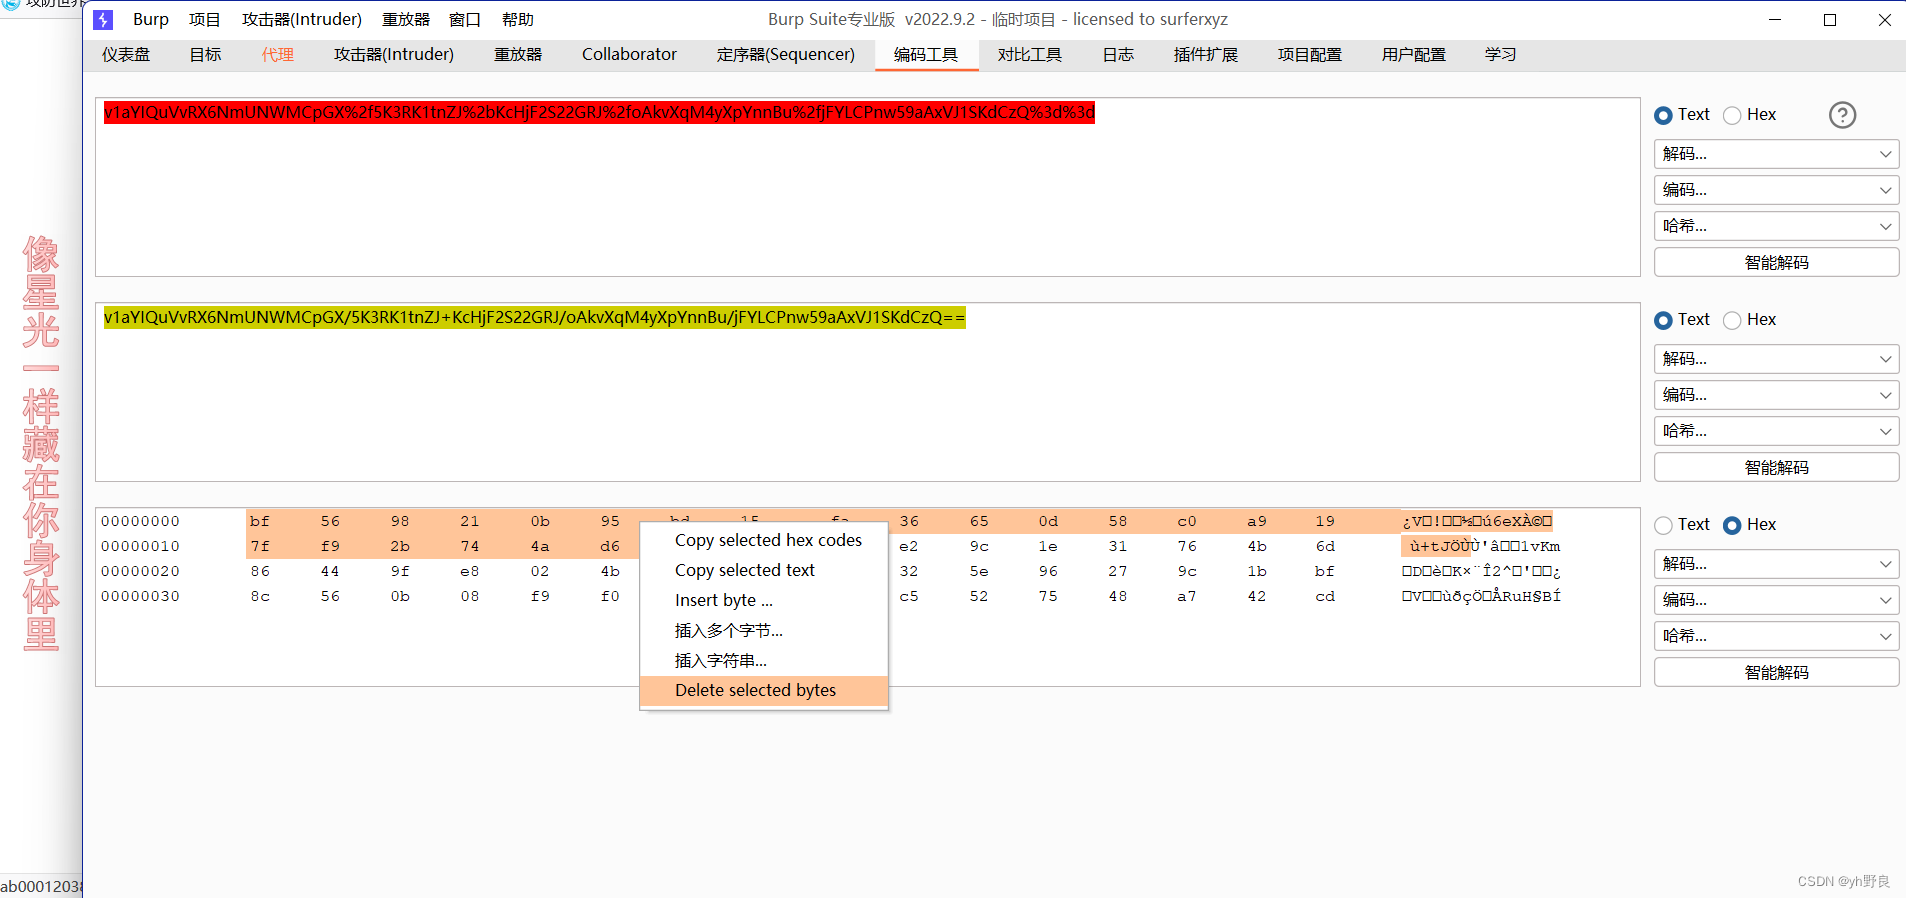Switch to the 攻击器(Intruder) tab

(x=394, y=55)
